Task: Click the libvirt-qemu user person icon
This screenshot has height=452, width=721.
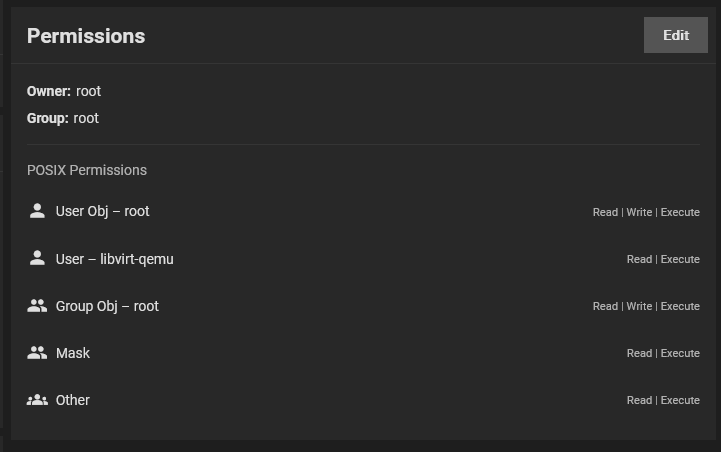Action: click(x=37, y=258)
